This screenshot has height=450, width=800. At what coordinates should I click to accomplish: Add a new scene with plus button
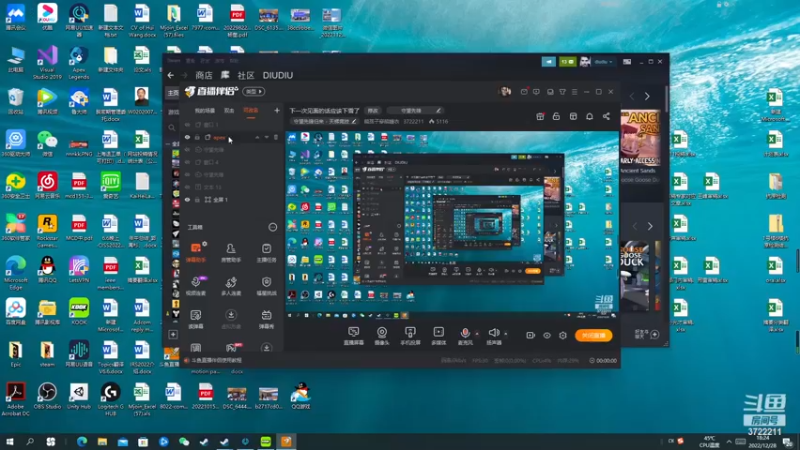(x=277, y=110)
